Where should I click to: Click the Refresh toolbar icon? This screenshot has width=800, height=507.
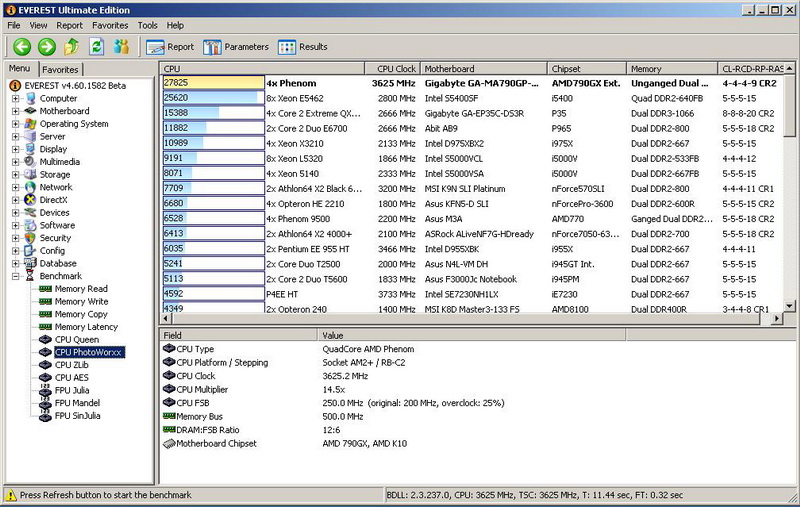click(x=96, y=47)
